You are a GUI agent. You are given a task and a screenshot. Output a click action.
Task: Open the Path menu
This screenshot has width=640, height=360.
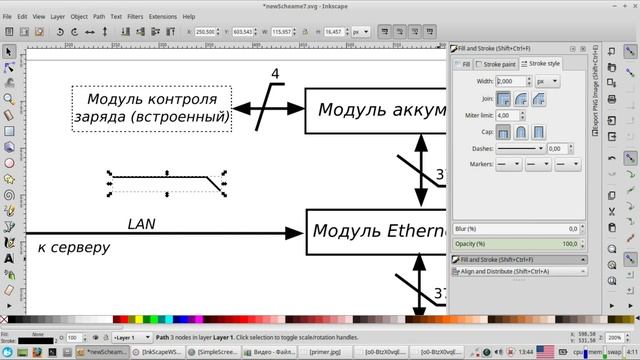pyautogui.click(x=99, y=17)
